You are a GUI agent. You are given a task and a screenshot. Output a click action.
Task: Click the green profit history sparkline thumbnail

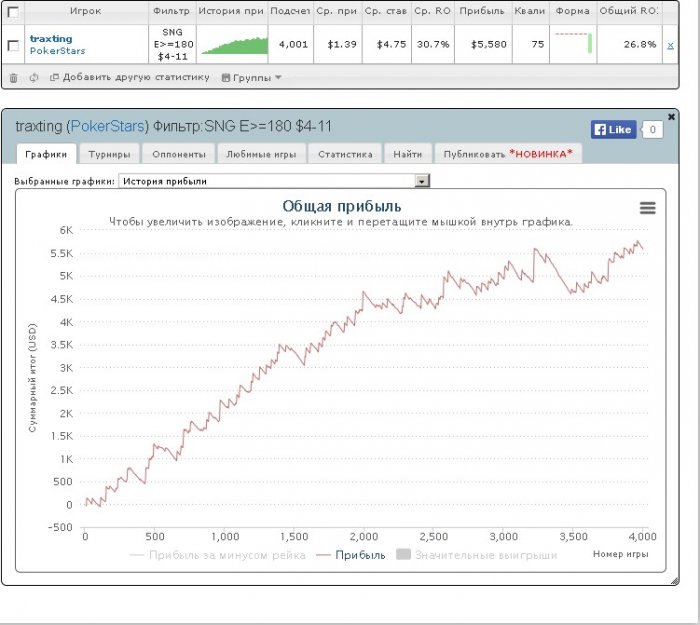click(x=234, y=46)
